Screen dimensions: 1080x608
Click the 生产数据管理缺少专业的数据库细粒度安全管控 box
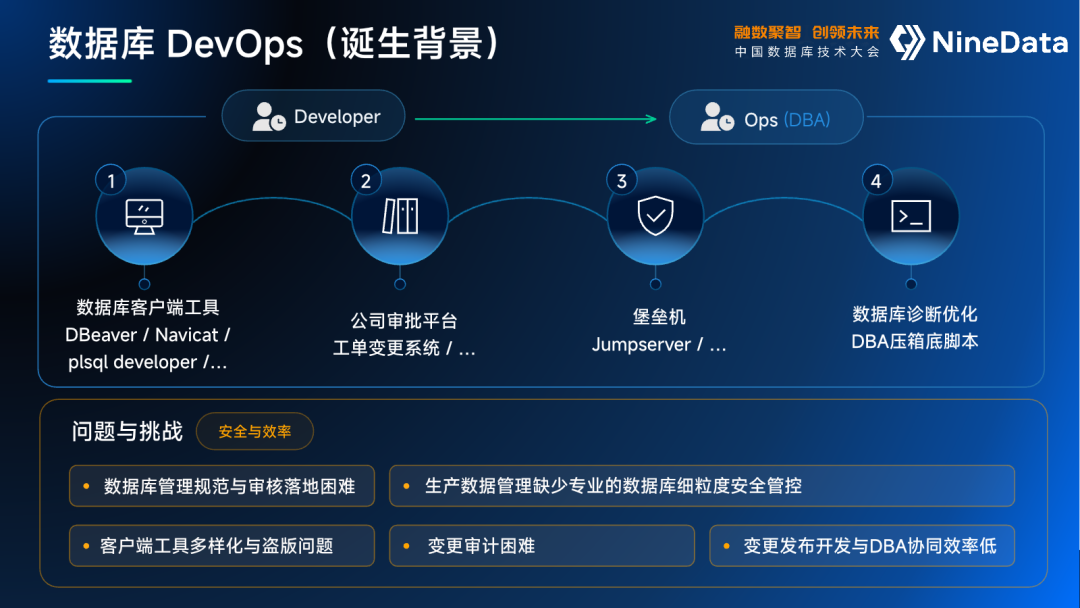[x=702, y=486]
